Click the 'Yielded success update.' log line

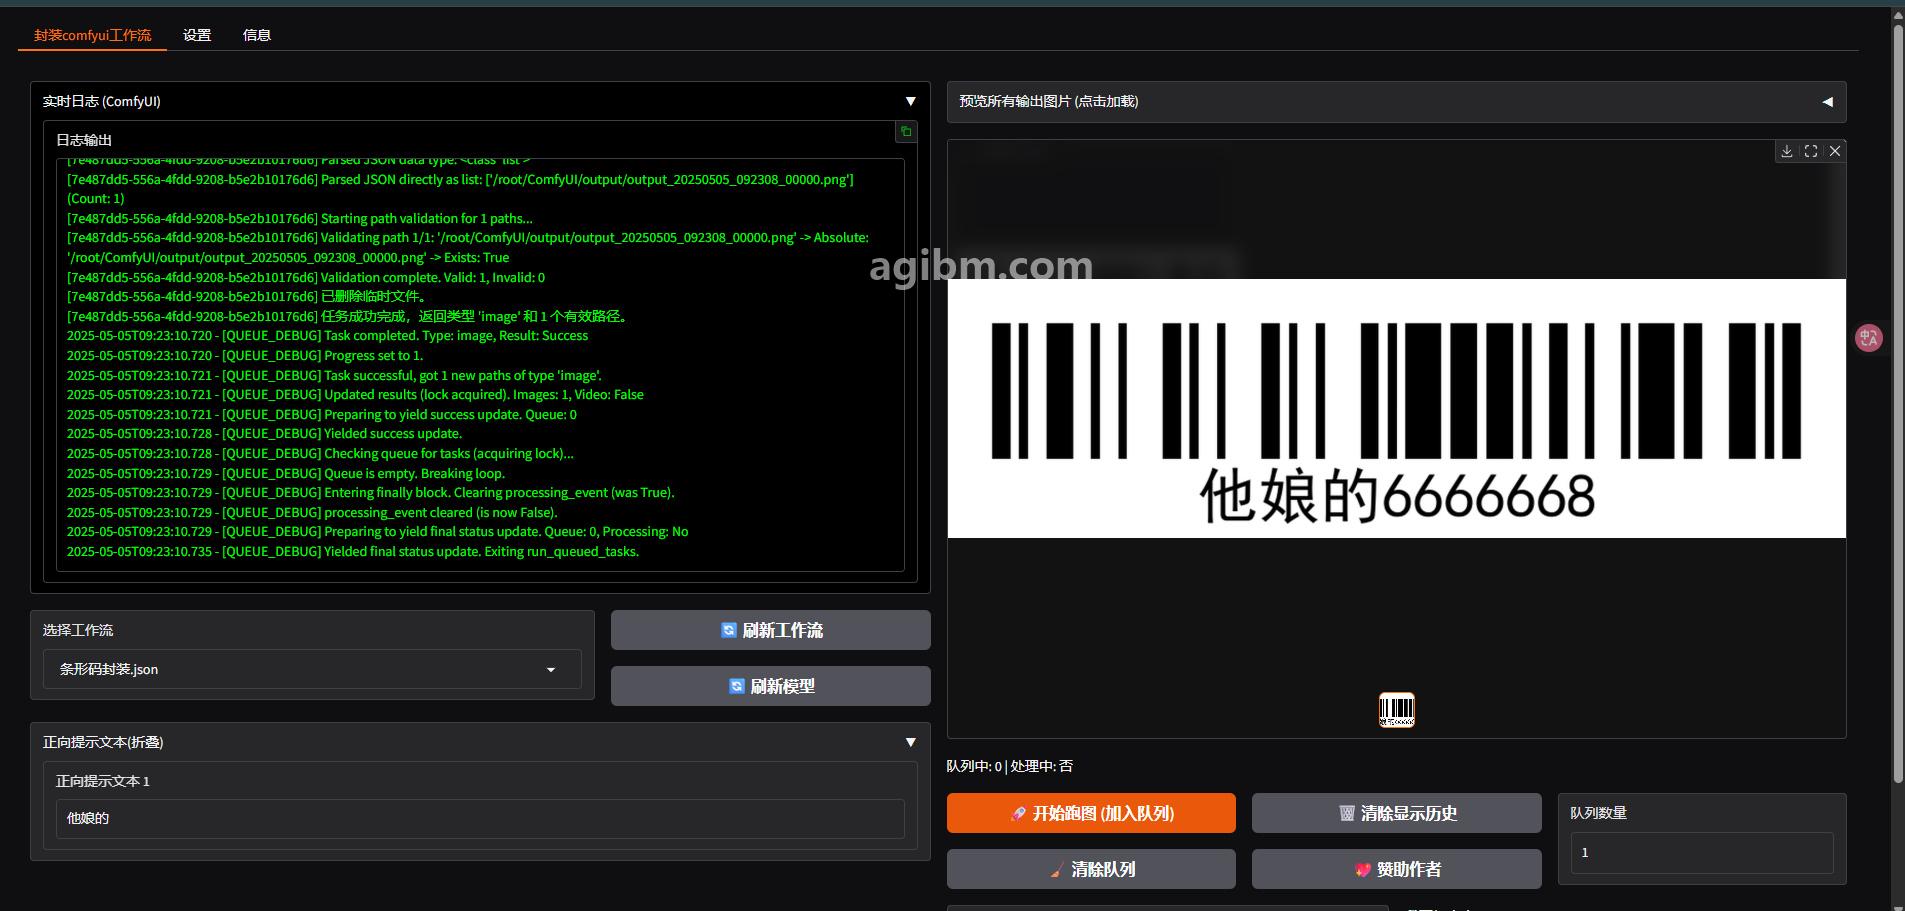coord(264,433)
